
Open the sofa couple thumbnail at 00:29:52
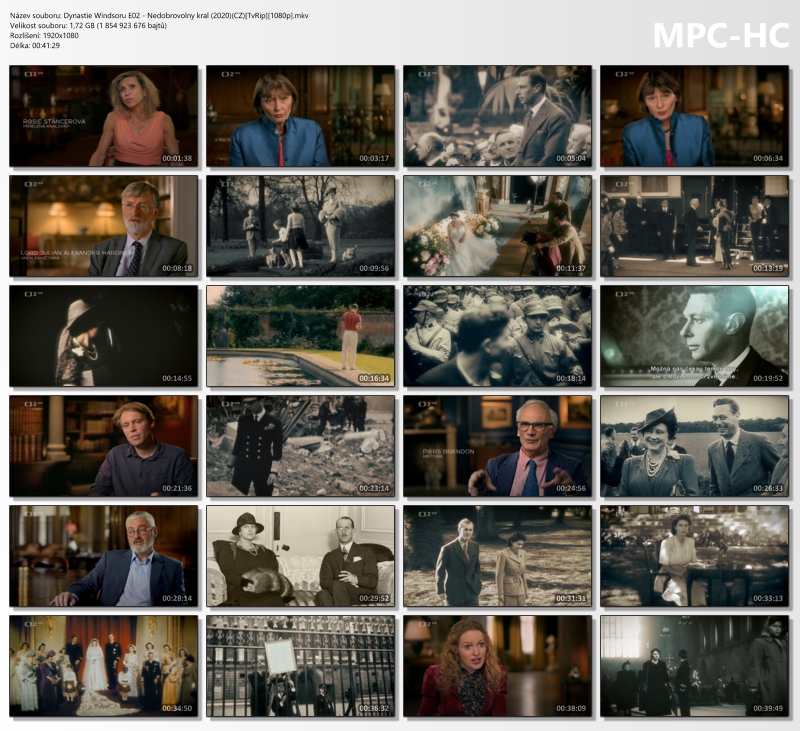click(301, 556)
